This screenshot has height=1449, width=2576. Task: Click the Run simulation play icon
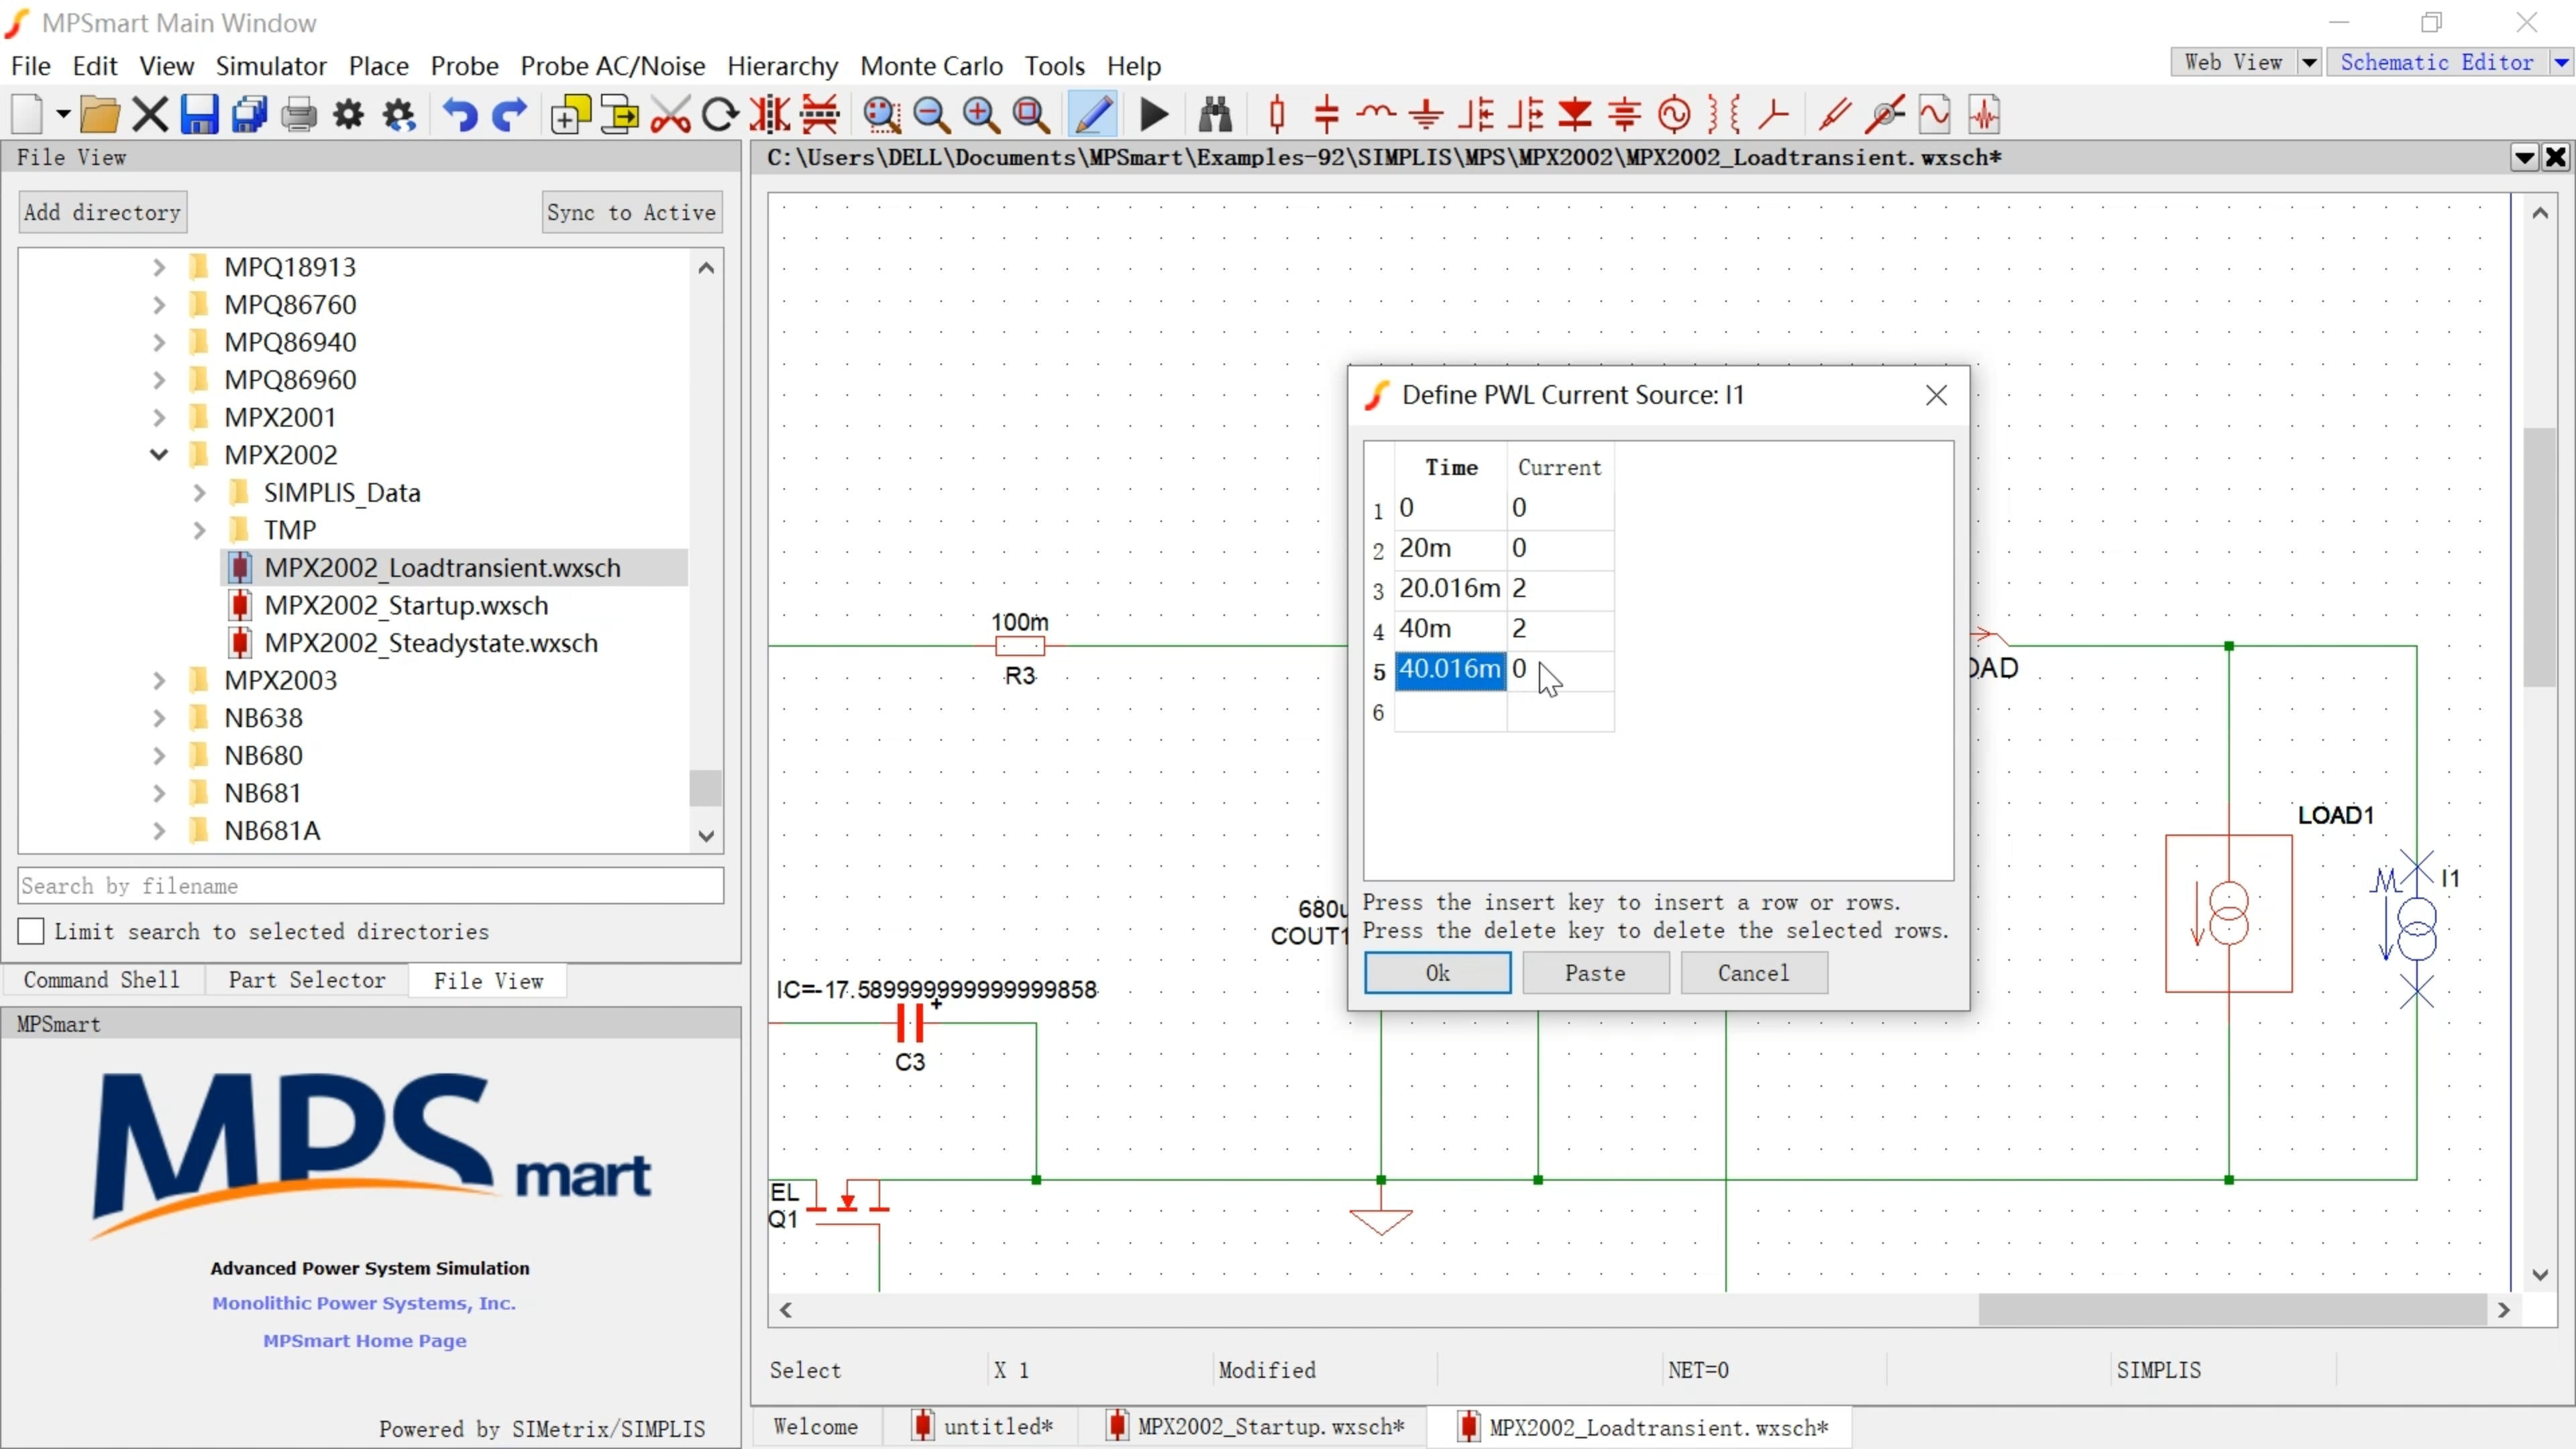[x=1154, y=115]
